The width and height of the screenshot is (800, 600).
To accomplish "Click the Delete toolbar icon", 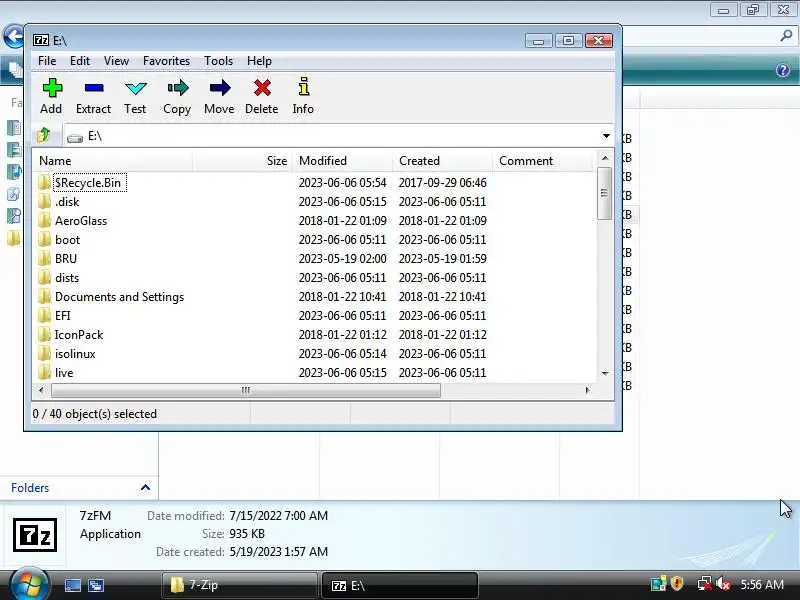I will (x=262, y=88).
